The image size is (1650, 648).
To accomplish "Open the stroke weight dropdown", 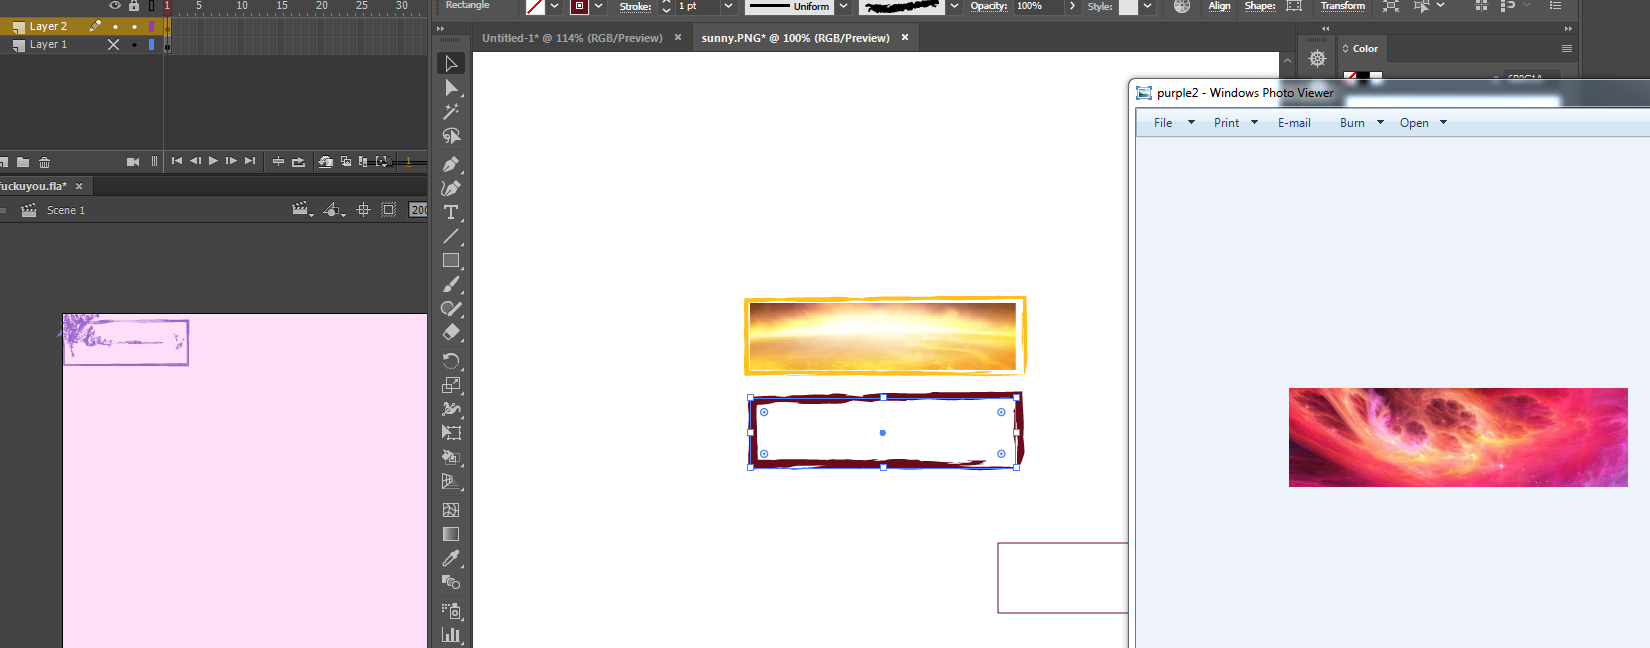I will [728, 7].
